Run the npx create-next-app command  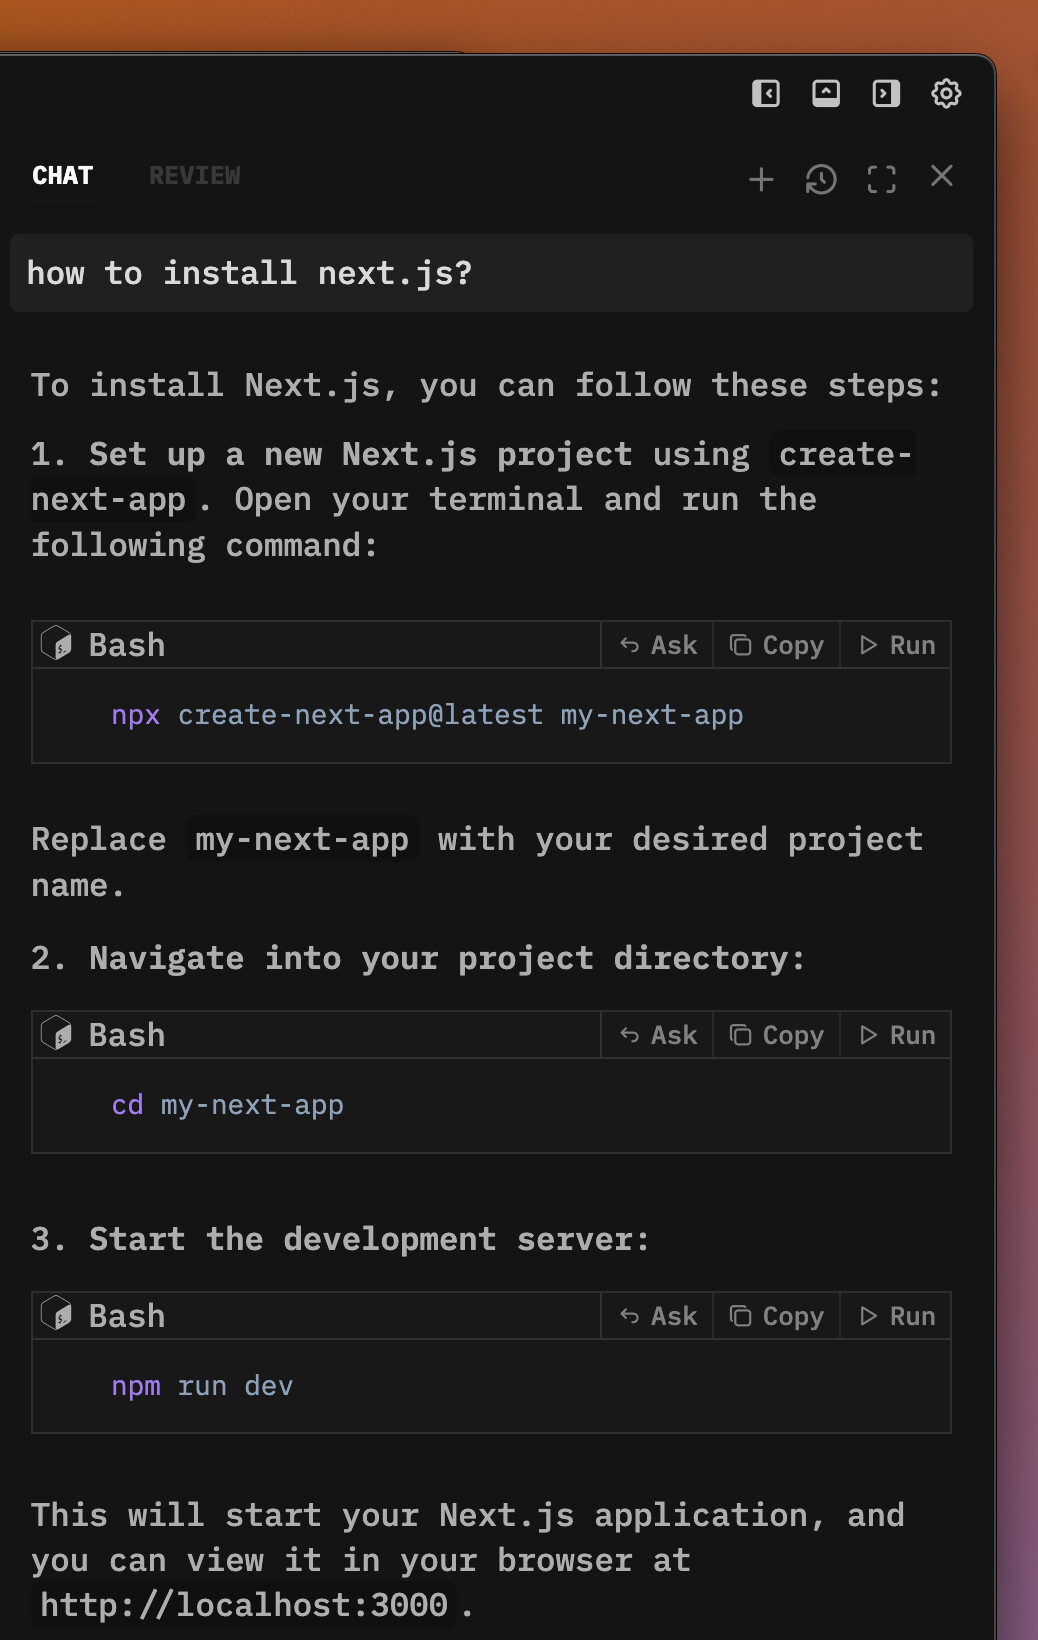coord(897,646)
